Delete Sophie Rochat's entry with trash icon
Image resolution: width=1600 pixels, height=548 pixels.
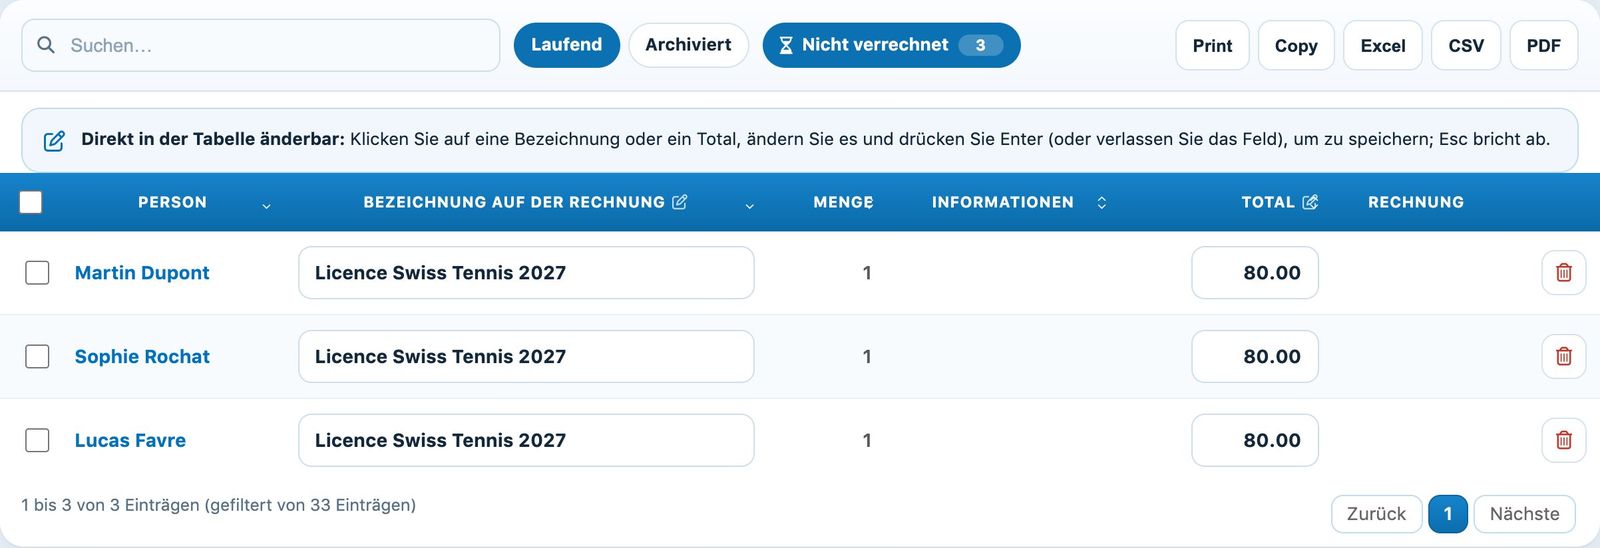pos(1564,357)
